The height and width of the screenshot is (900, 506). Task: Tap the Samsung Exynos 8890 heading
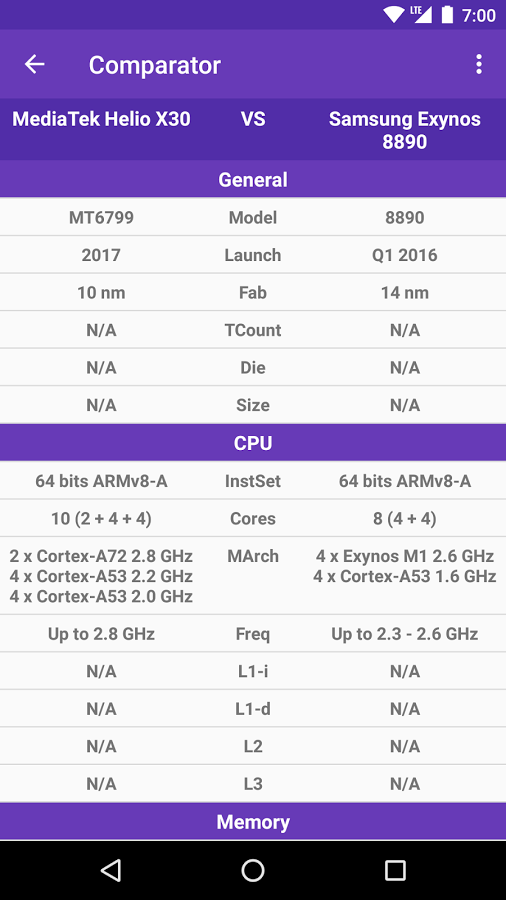[404, 130]
